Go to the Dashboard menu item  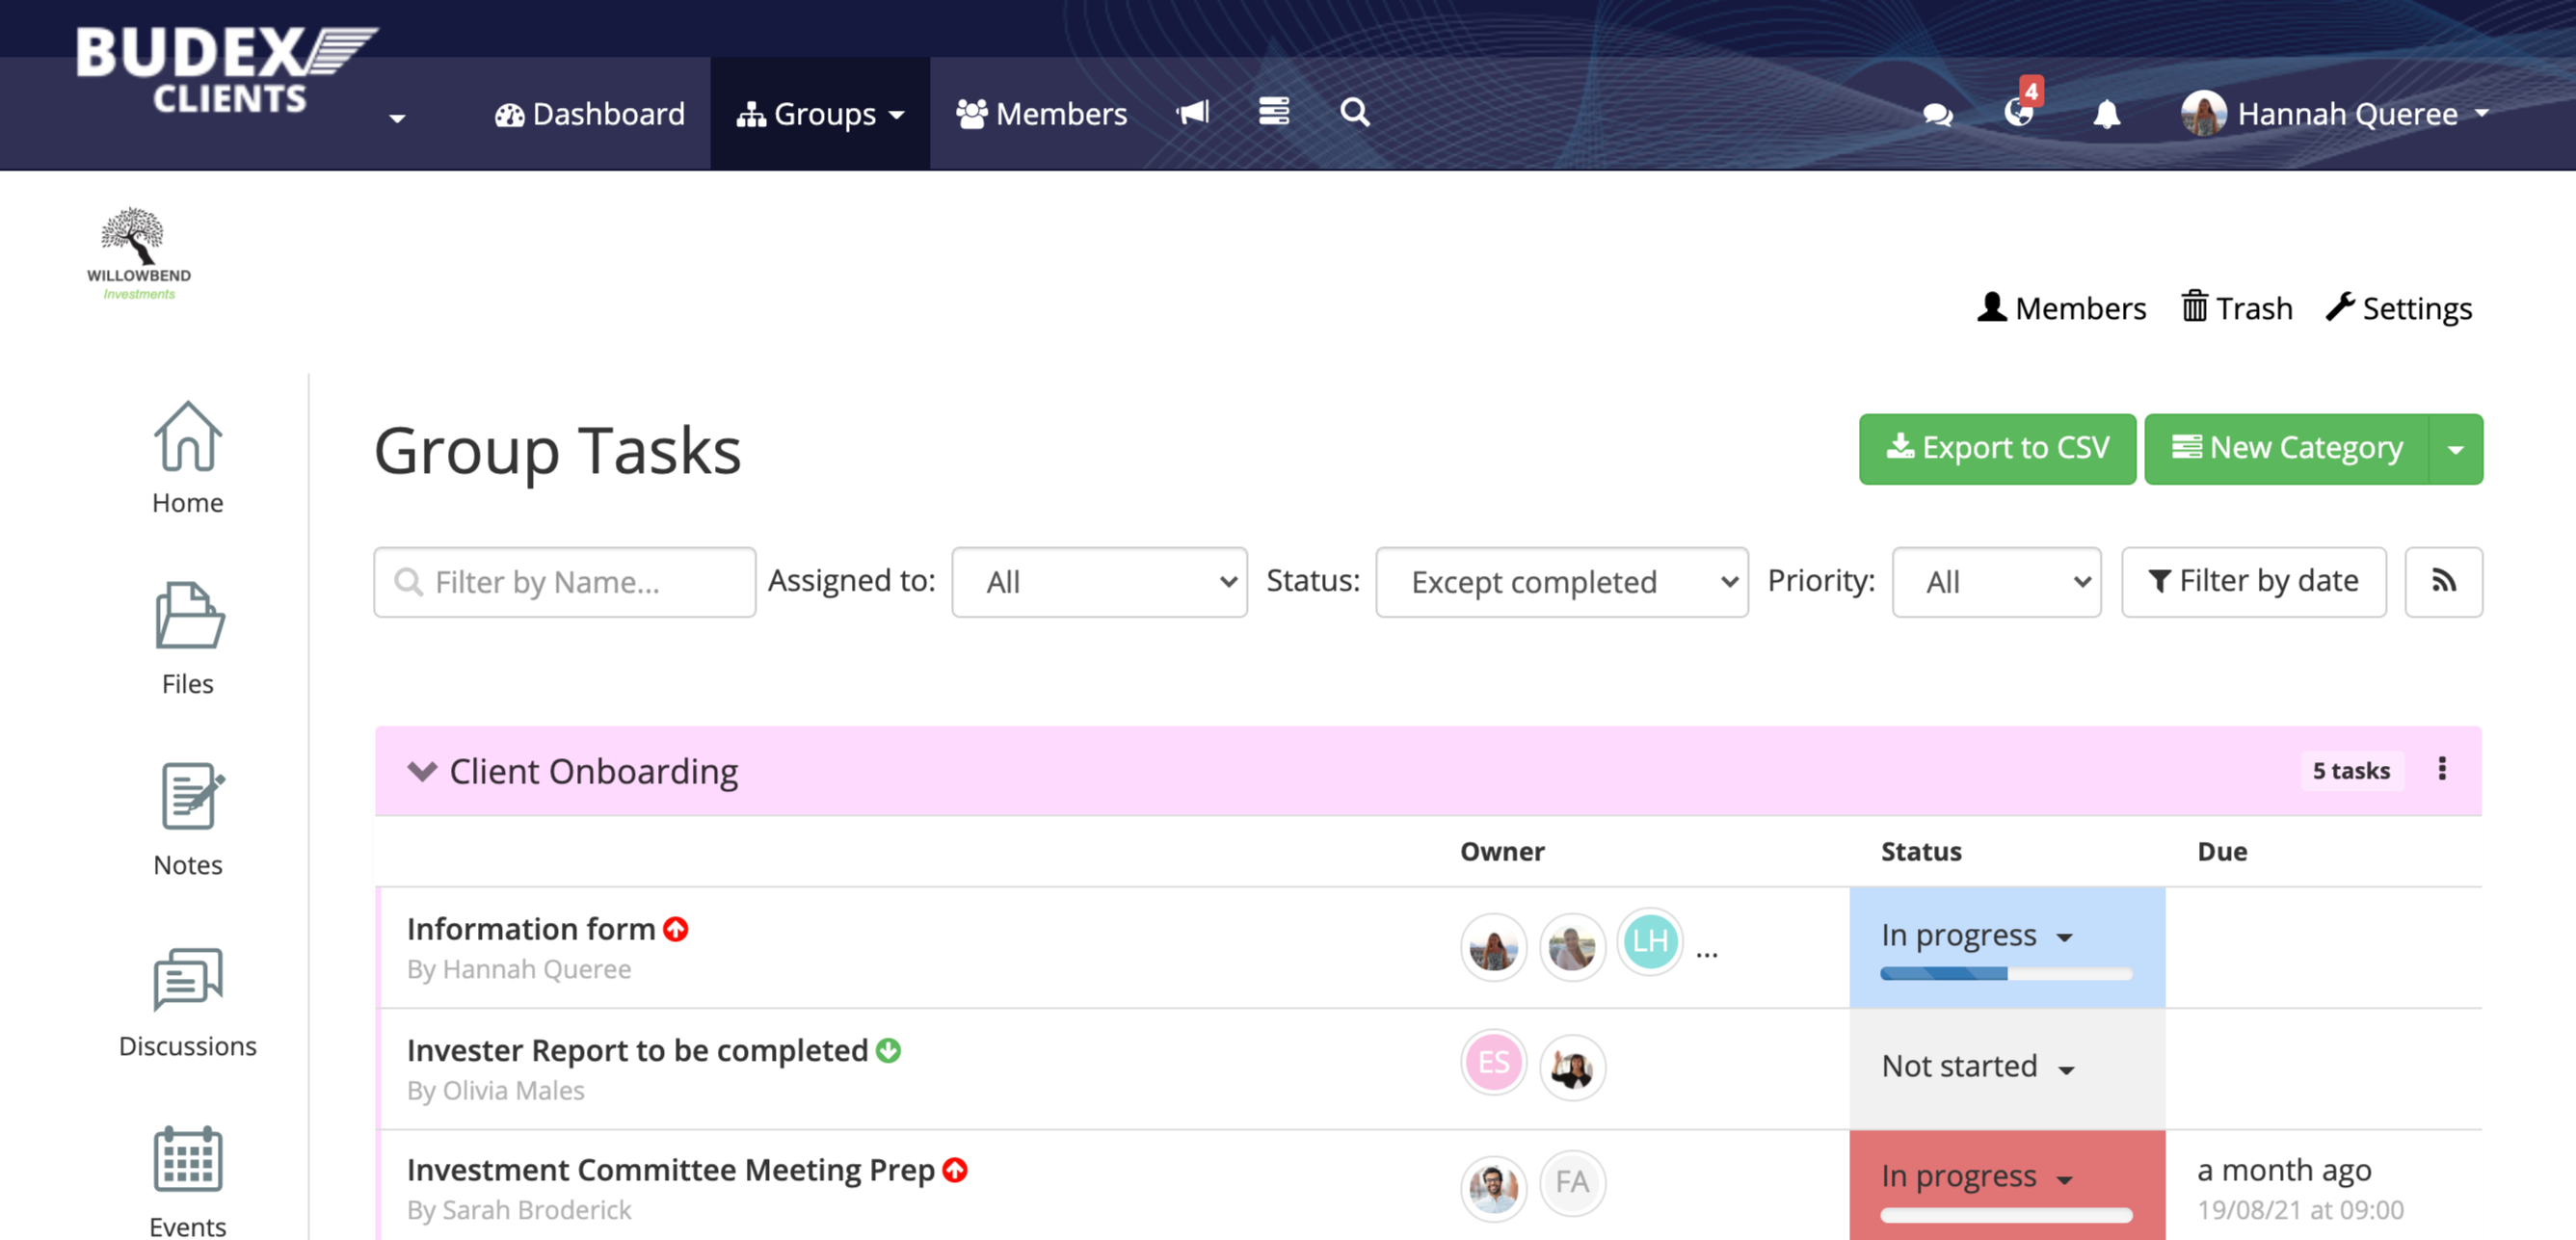click(x=590, y=114)
